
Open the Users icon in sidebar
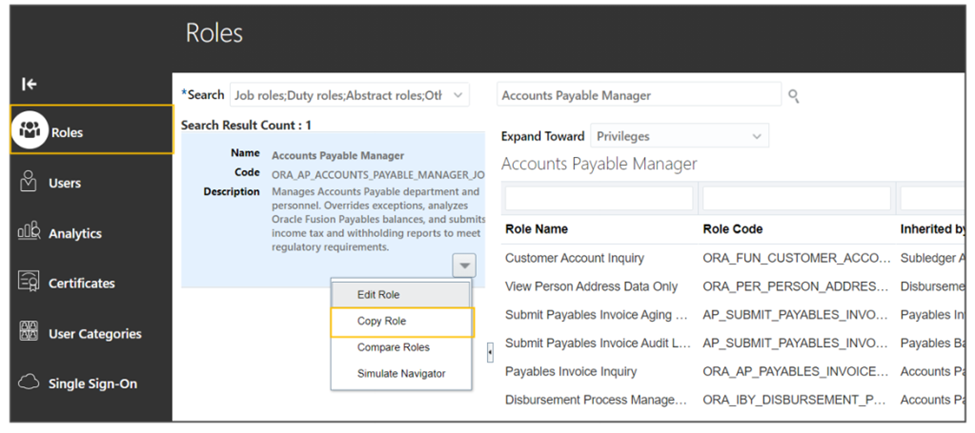coord(29,182)
